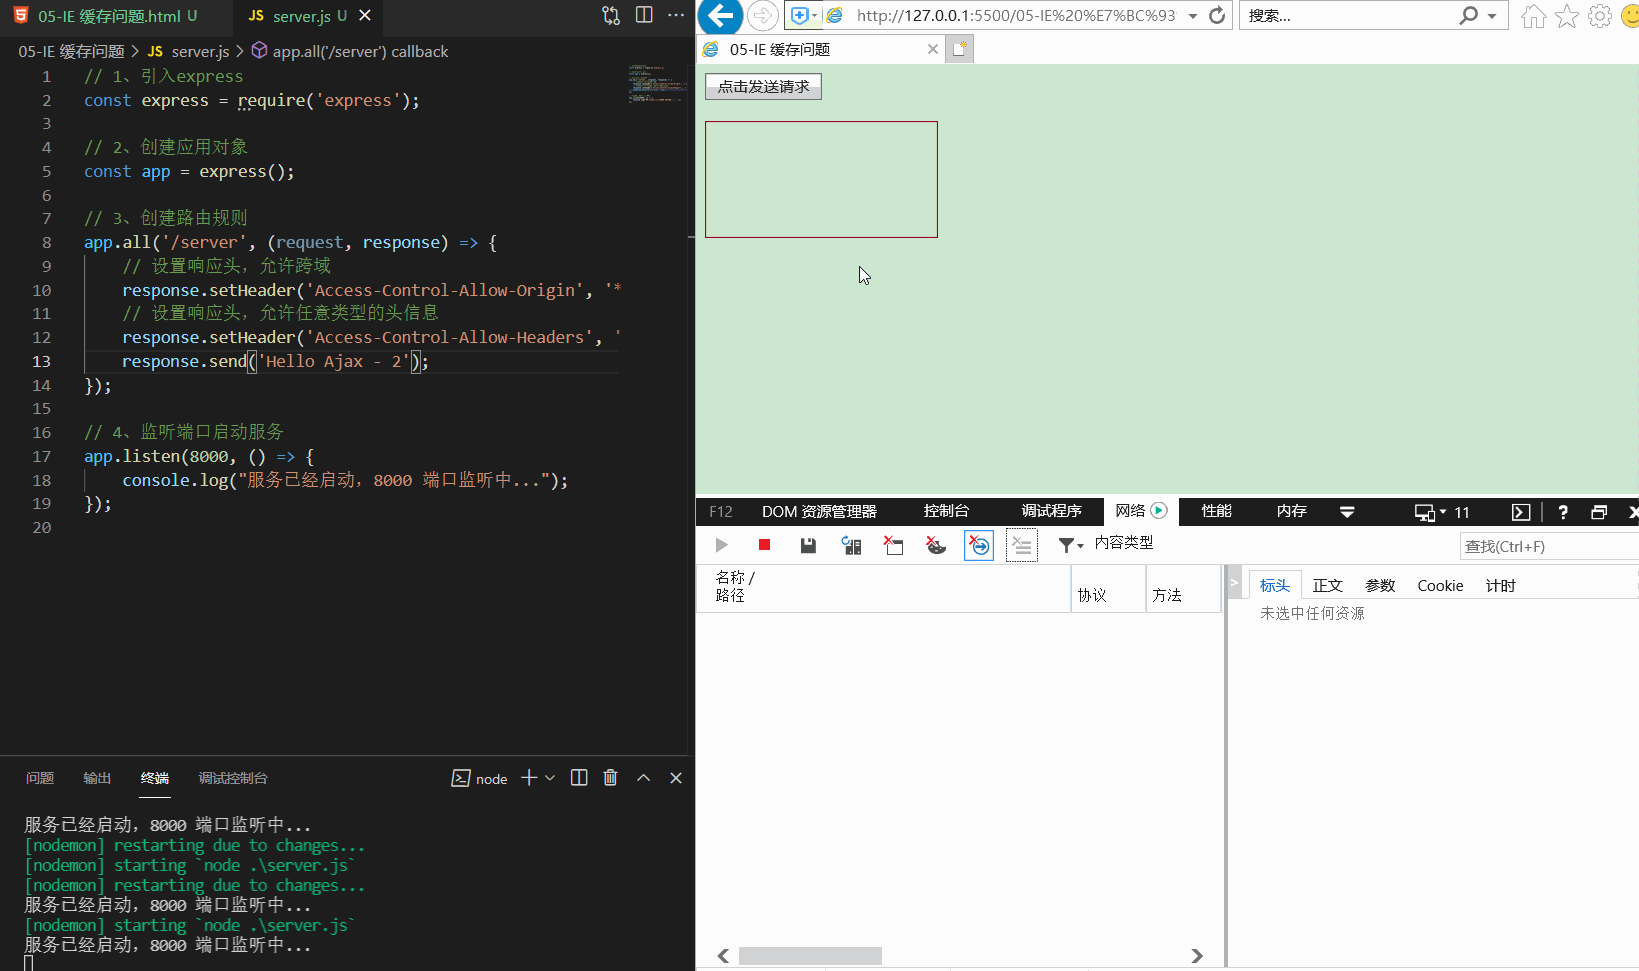This screenshot has height=971, width=1639.
Task: Open the 标头 details tab
Action: point(1274,586)
